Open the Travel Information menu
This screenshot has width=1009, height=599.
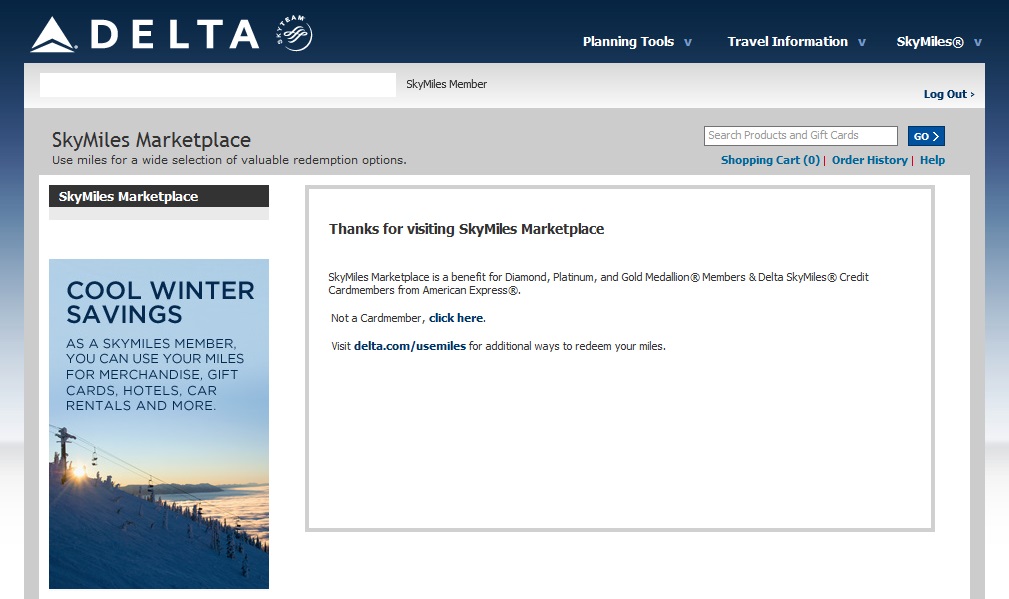[787, 42]
